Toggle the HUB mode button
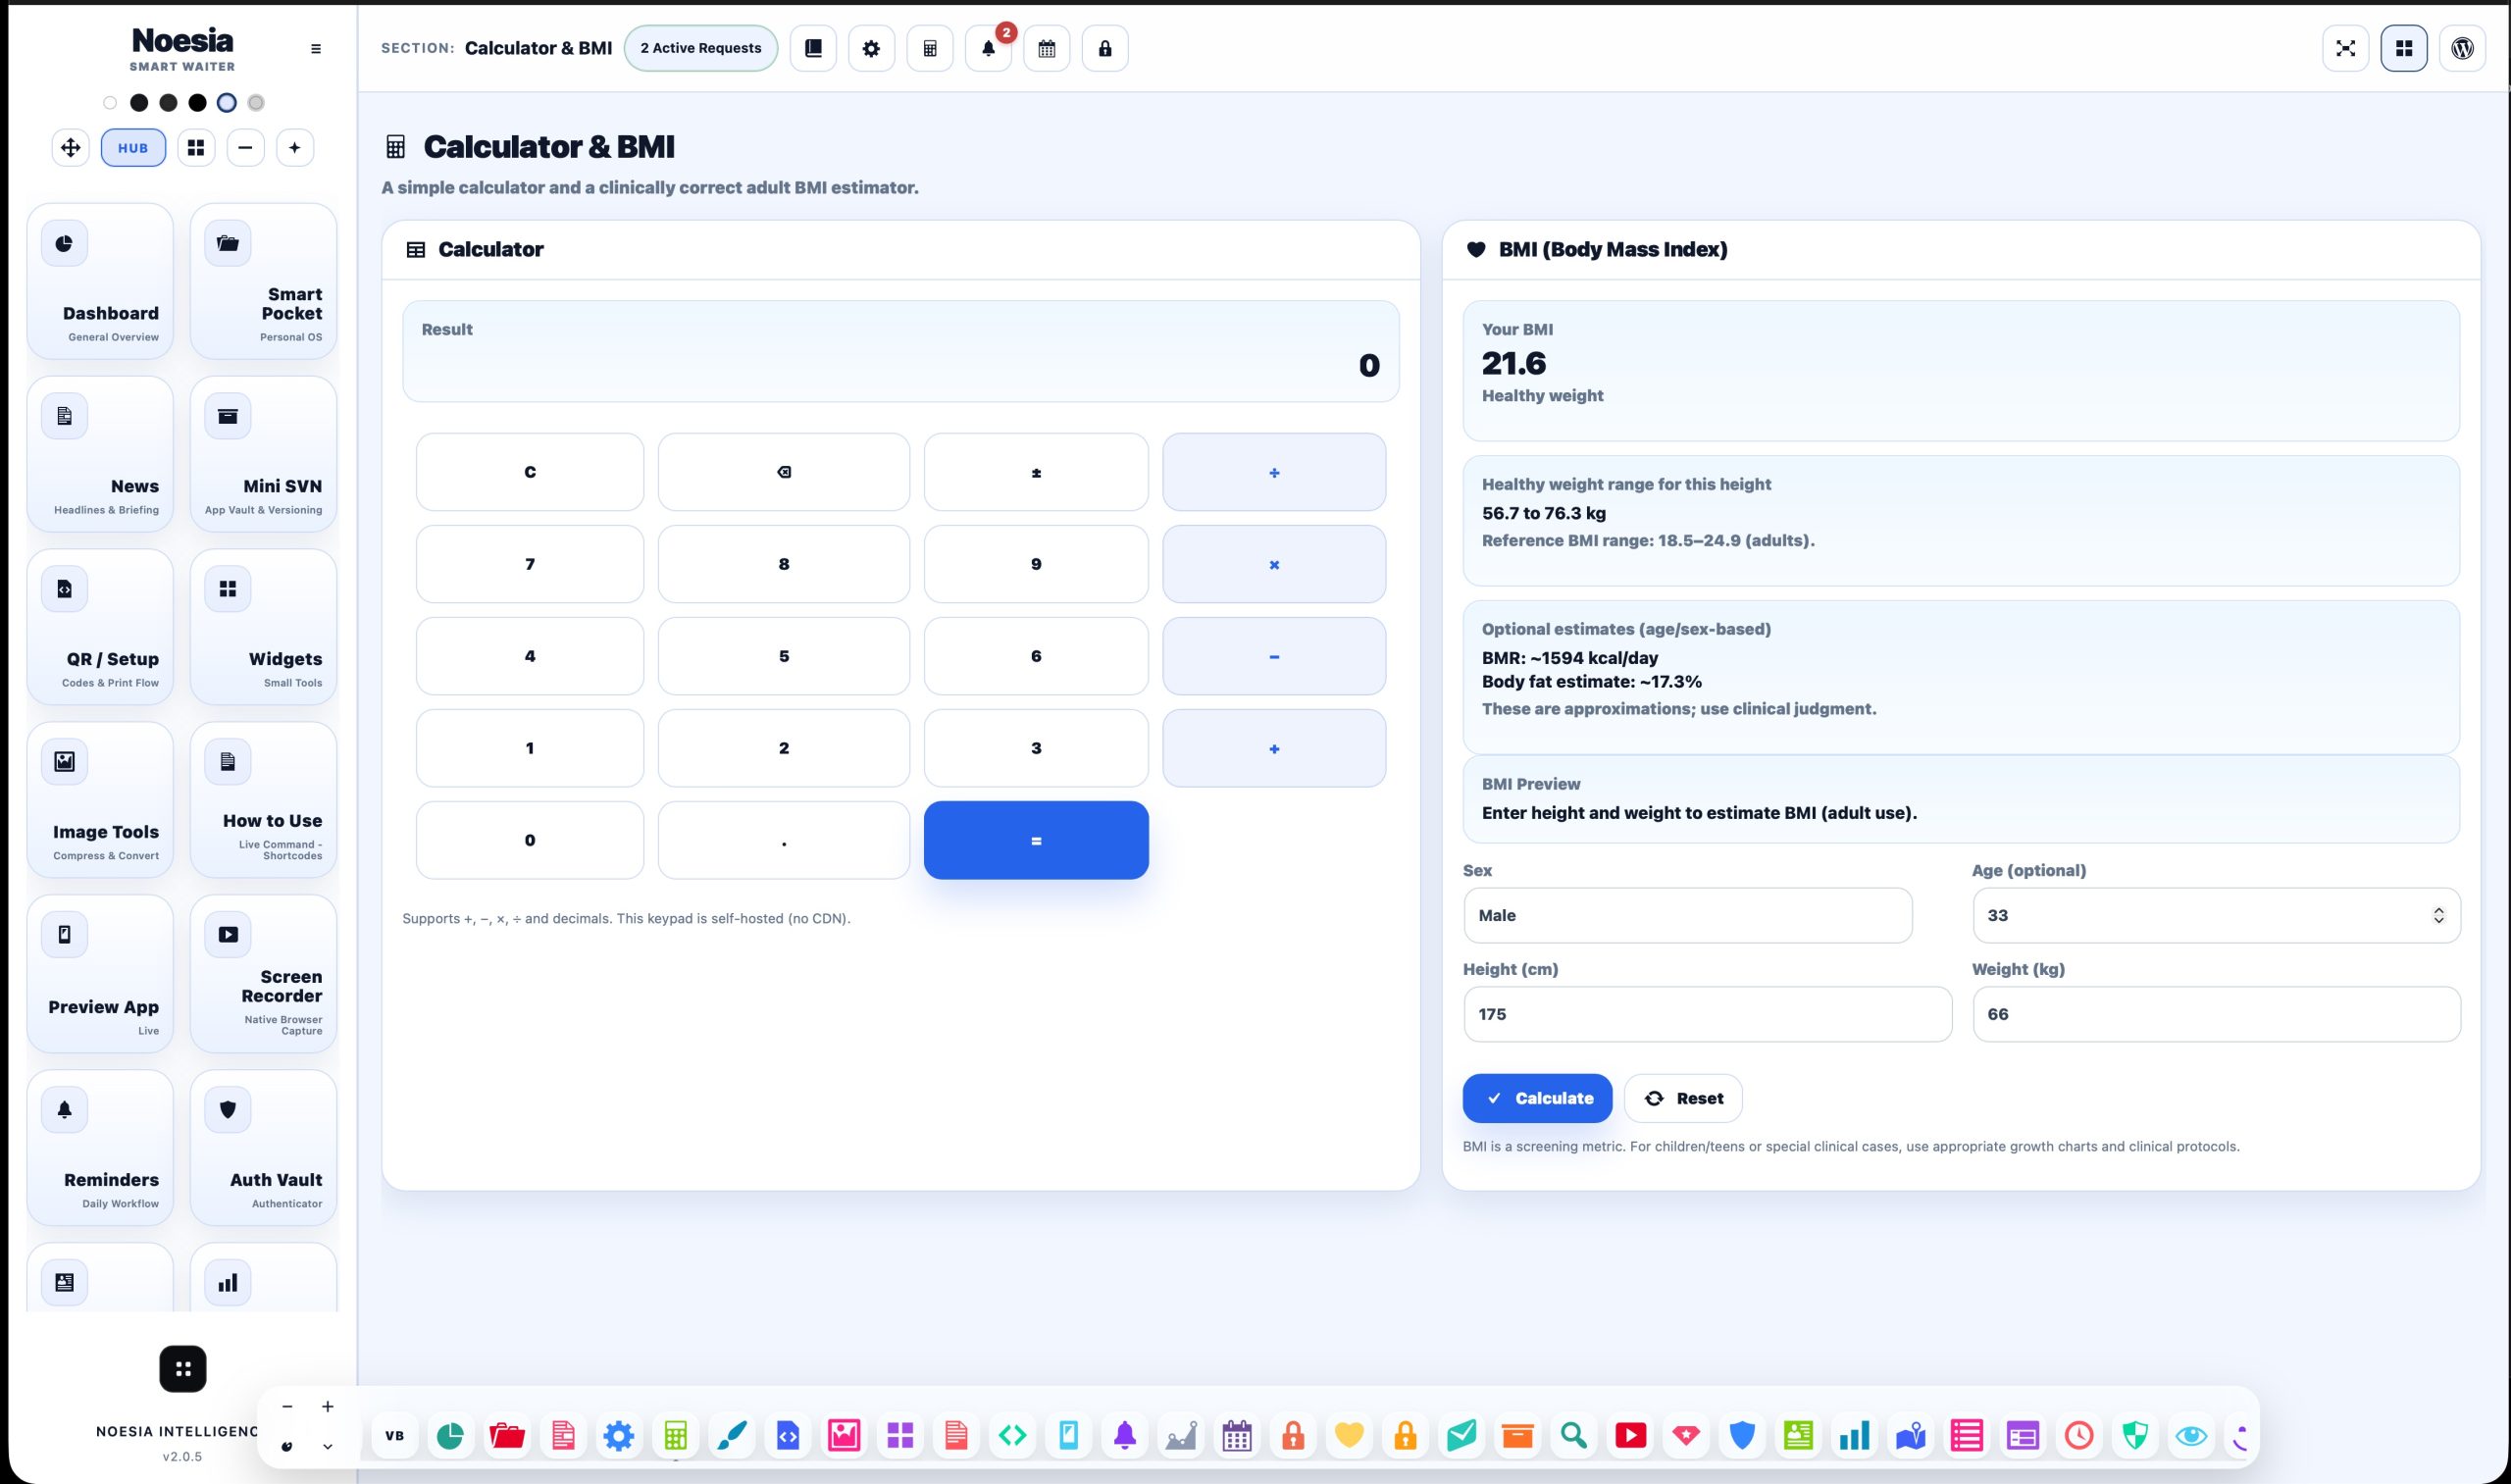This screenshot has height=1484, width=2511. [133, 148]
